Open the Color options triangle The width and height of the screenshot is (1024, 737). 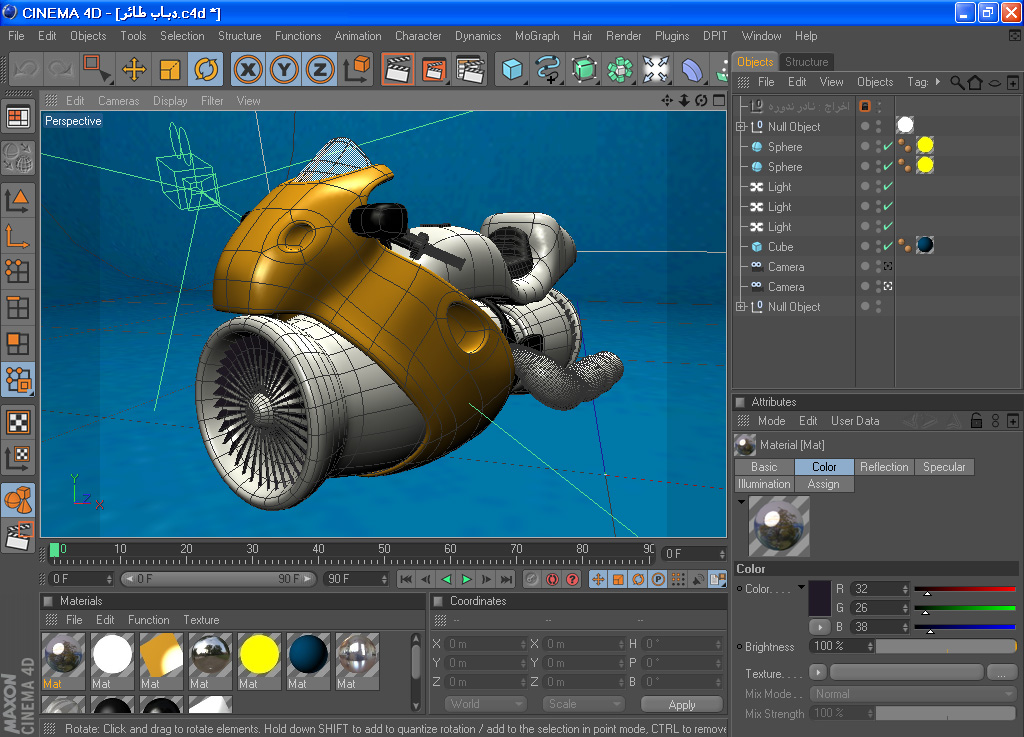(801, 587)
